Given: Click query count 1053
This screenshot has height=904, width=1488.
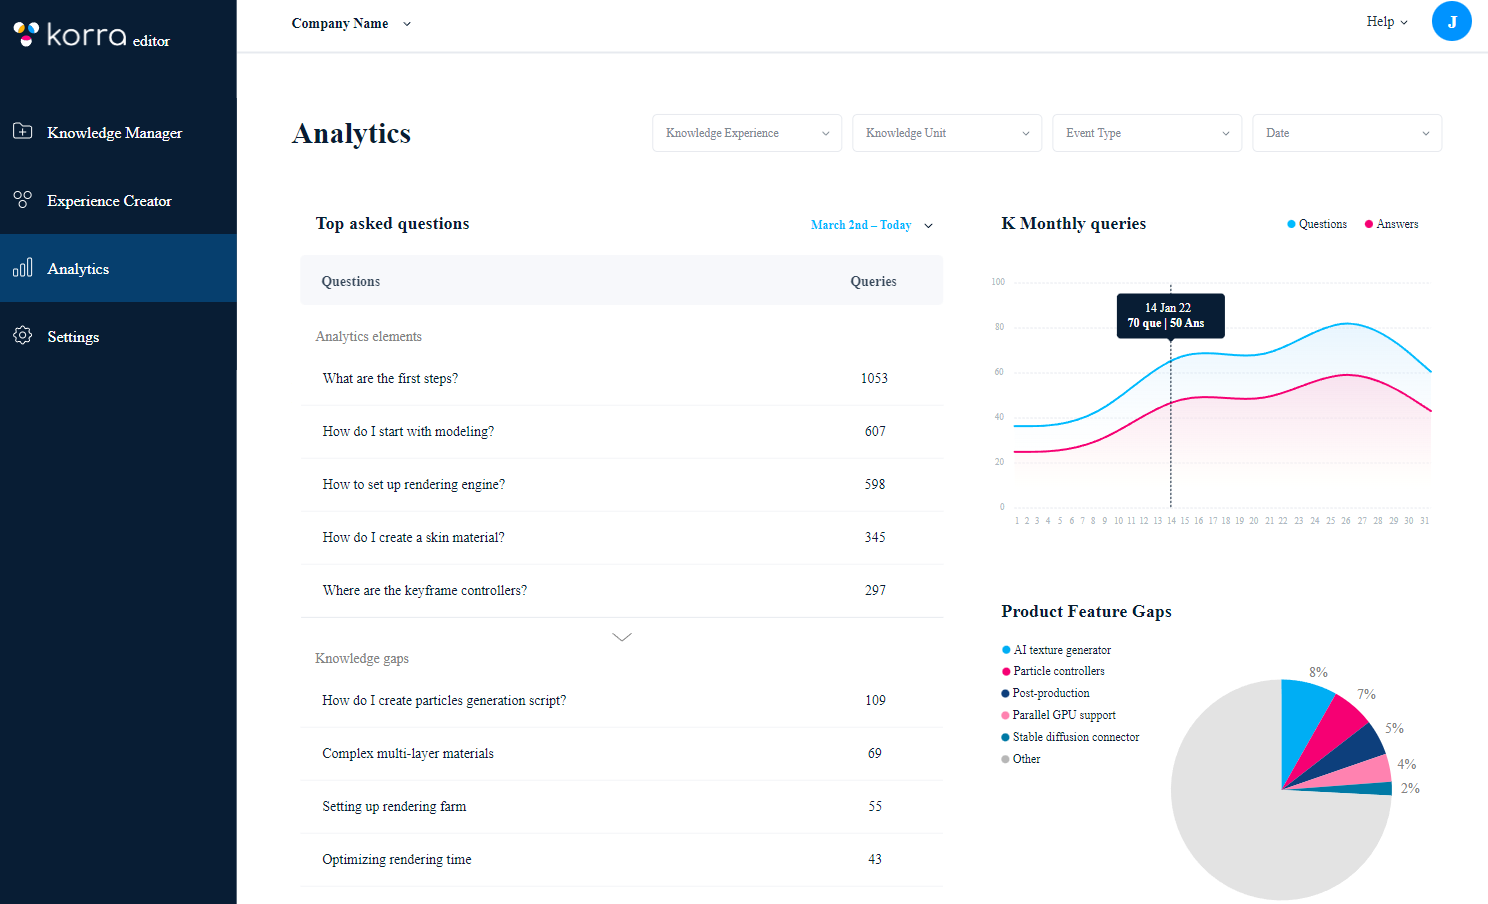Looking at the screenshot, I should (x=874, y=379).
